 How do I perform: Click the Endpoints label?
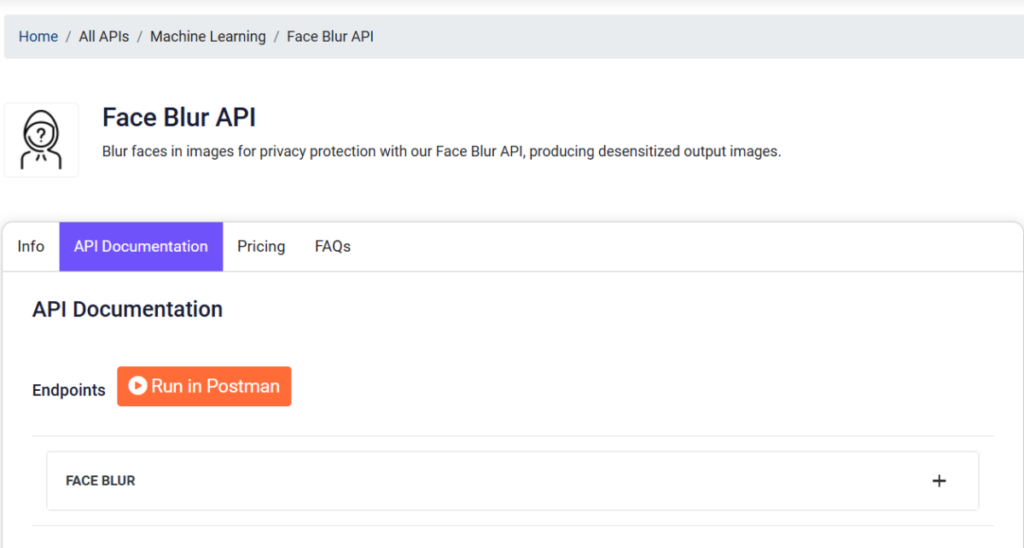[69, 390]
